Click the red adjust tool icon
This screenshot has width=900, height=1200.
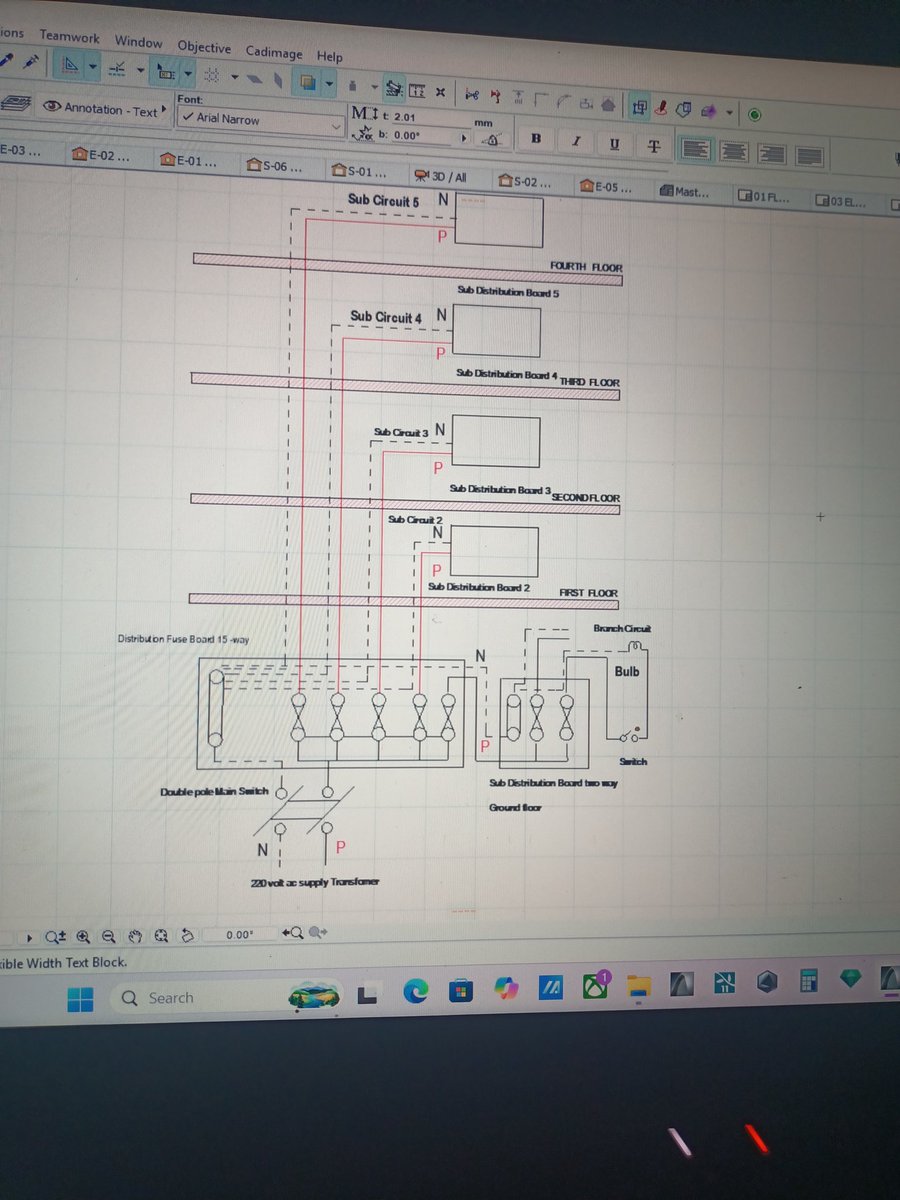coord(496,96)
